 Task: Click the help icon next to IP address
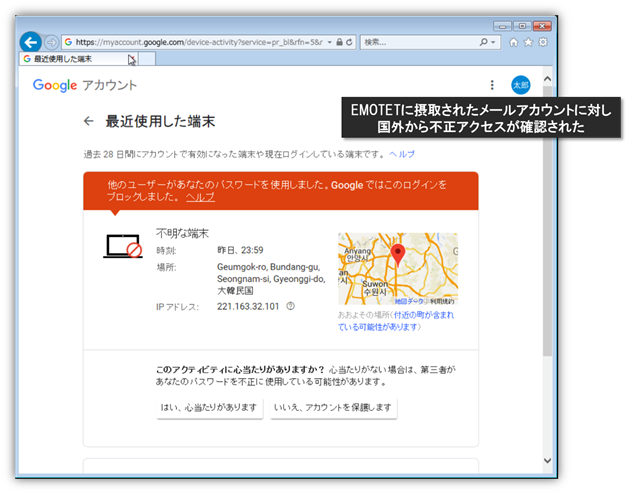coord(290,306)
